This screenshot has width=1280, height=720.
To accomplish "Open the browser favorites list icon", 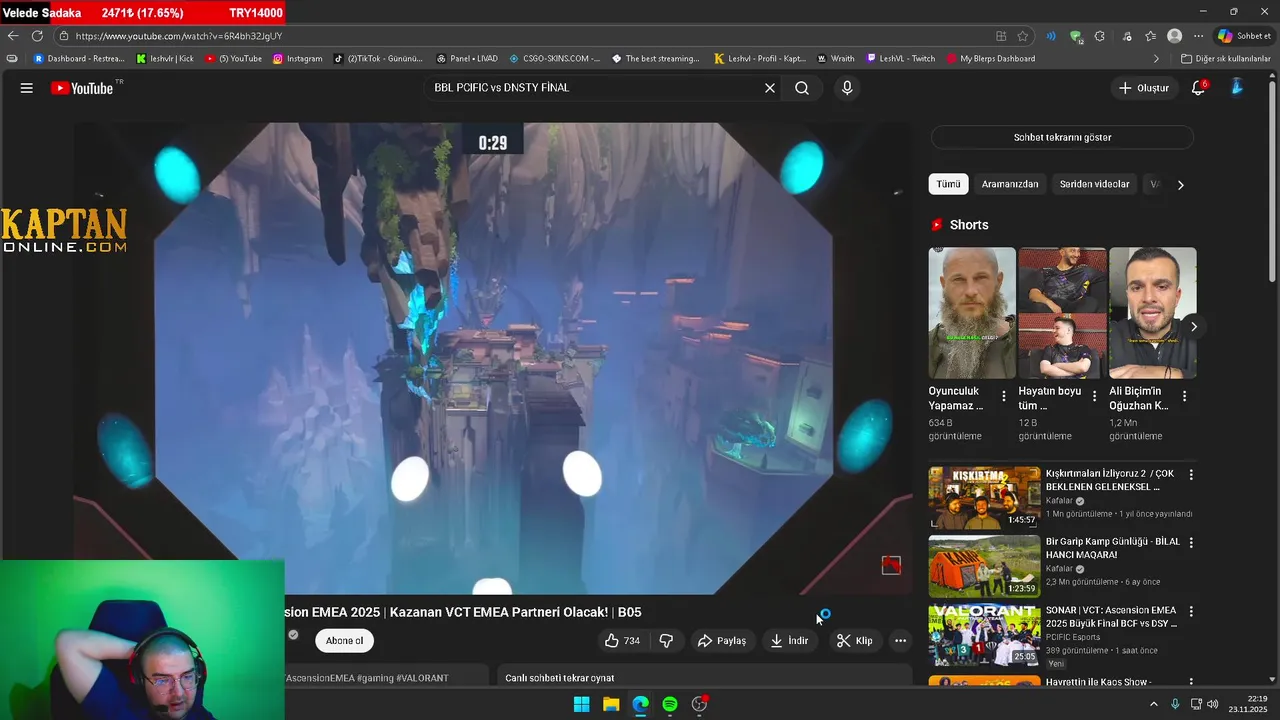I will tap(1151, 36).
